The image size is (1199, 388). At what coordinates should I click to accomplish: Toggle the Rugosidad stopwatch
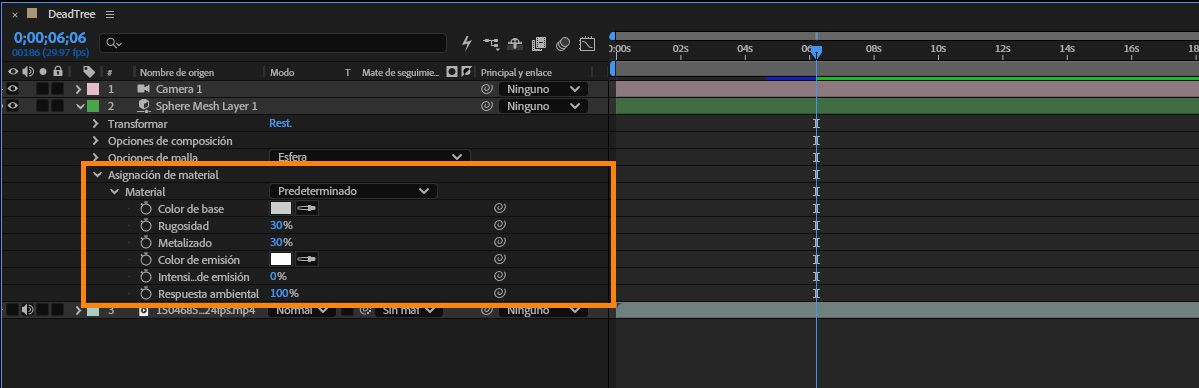[x=146, y=226]
